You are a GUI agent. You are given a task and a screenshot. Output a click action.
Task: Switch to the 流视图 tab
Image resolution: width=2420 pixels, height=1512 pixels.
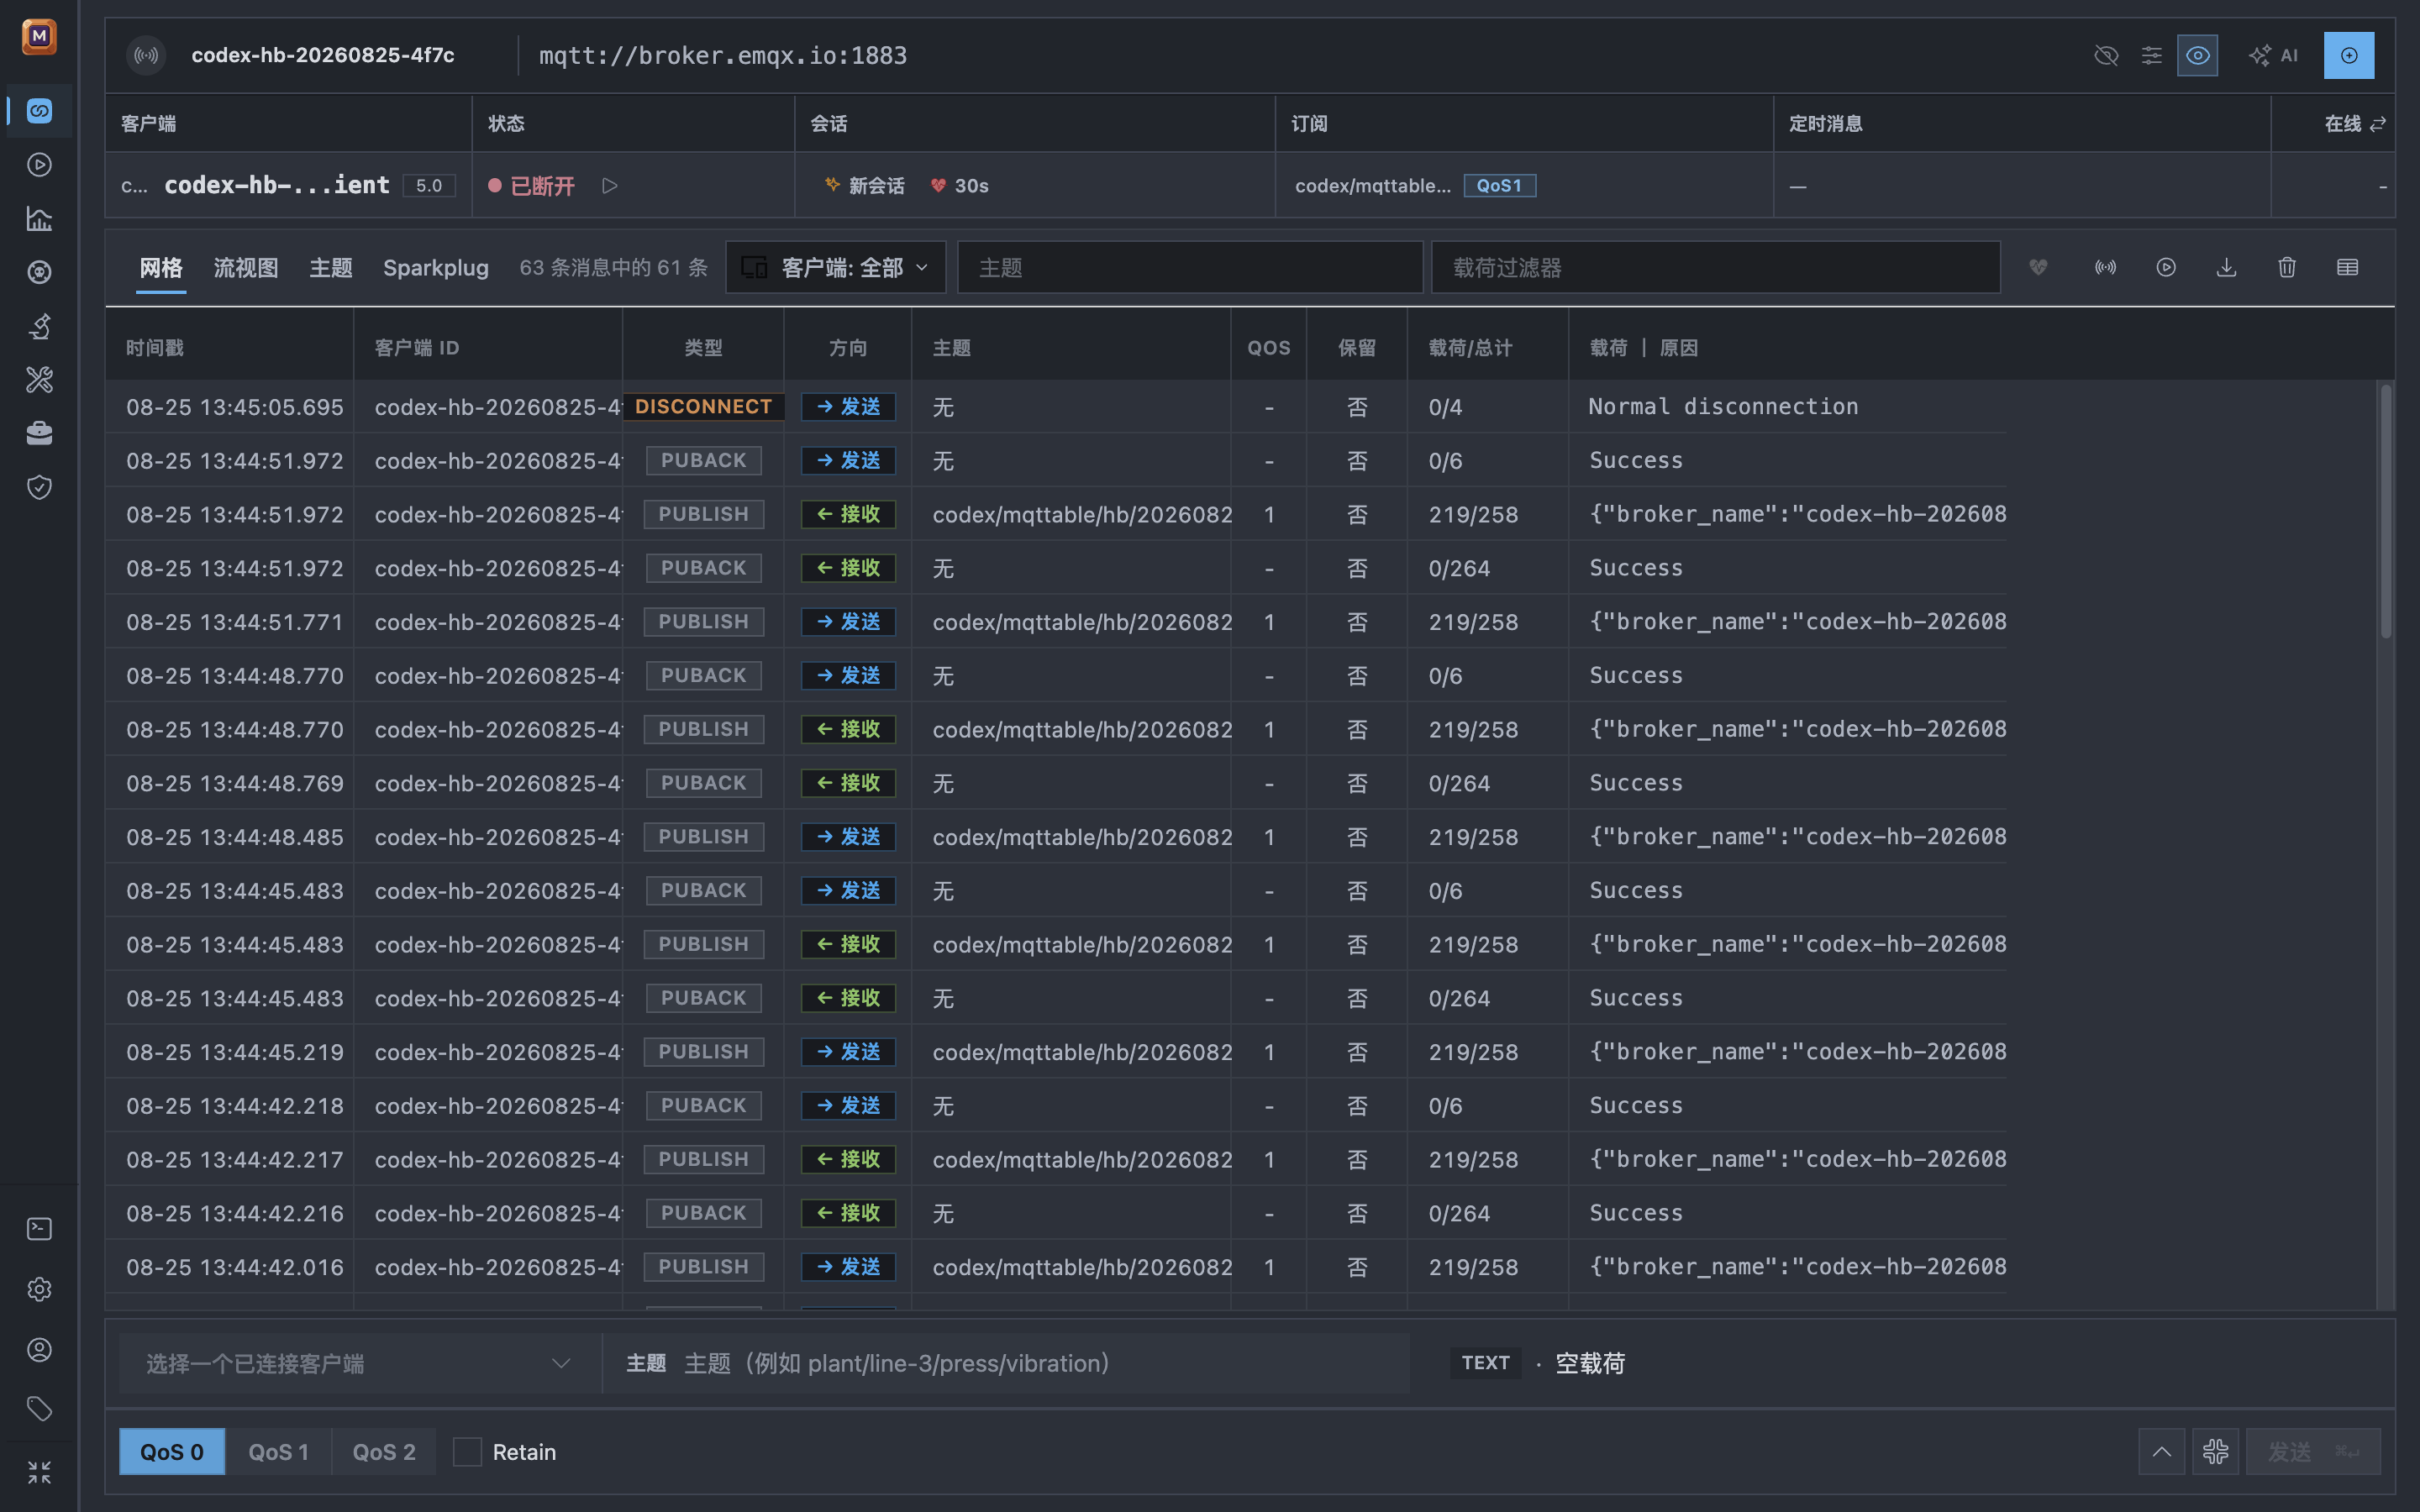pos(246,267)
